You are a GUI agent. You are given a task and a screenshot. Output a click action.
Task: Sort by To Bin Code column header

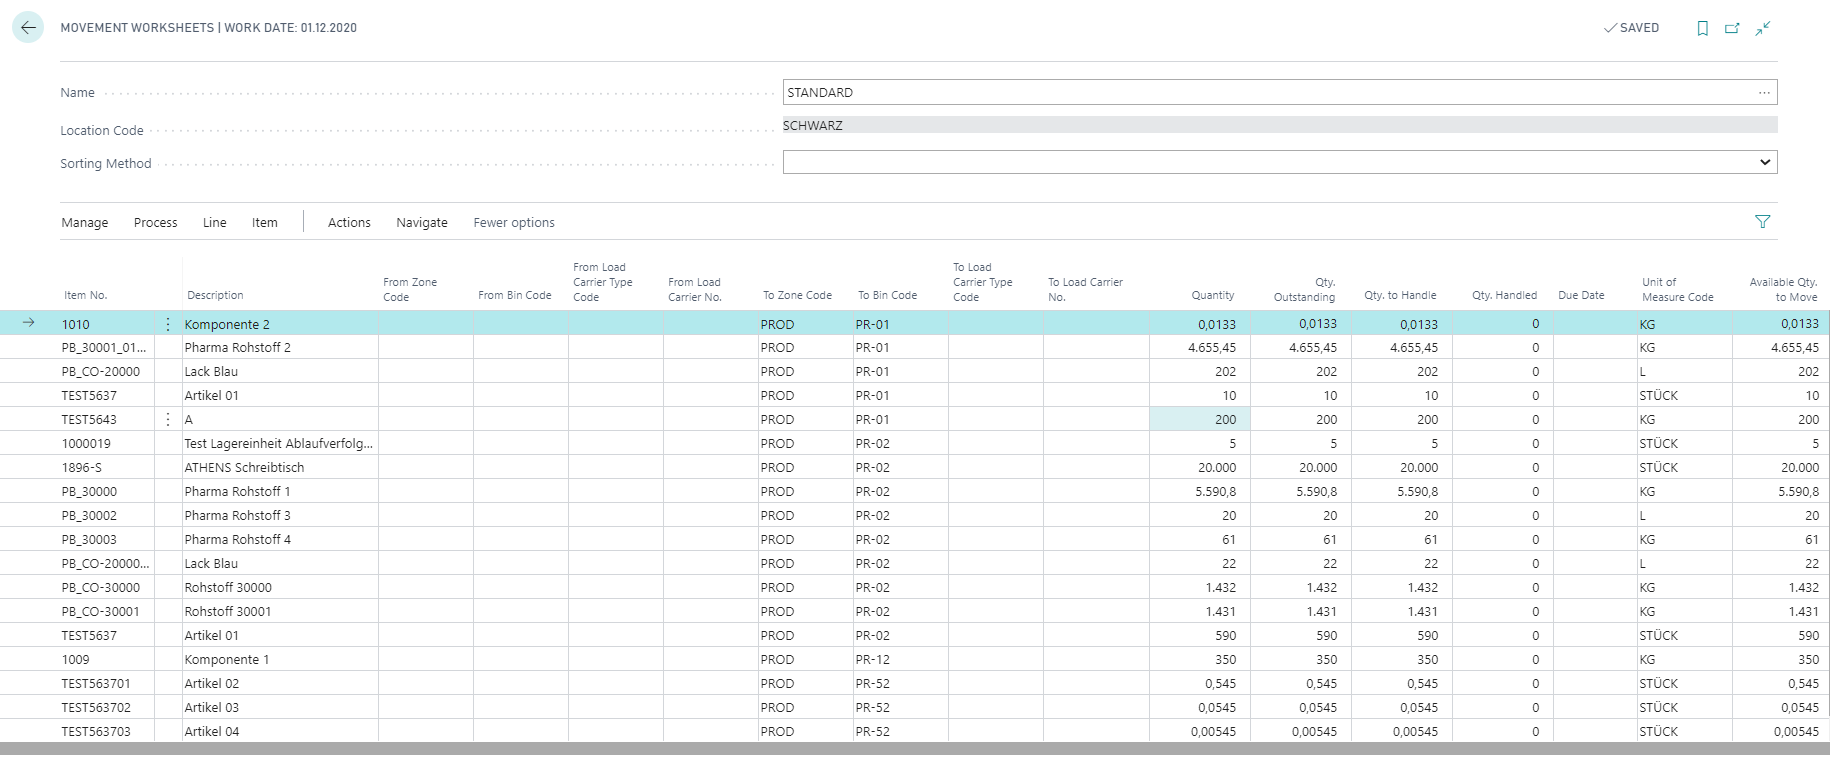(x=888, y=296)
